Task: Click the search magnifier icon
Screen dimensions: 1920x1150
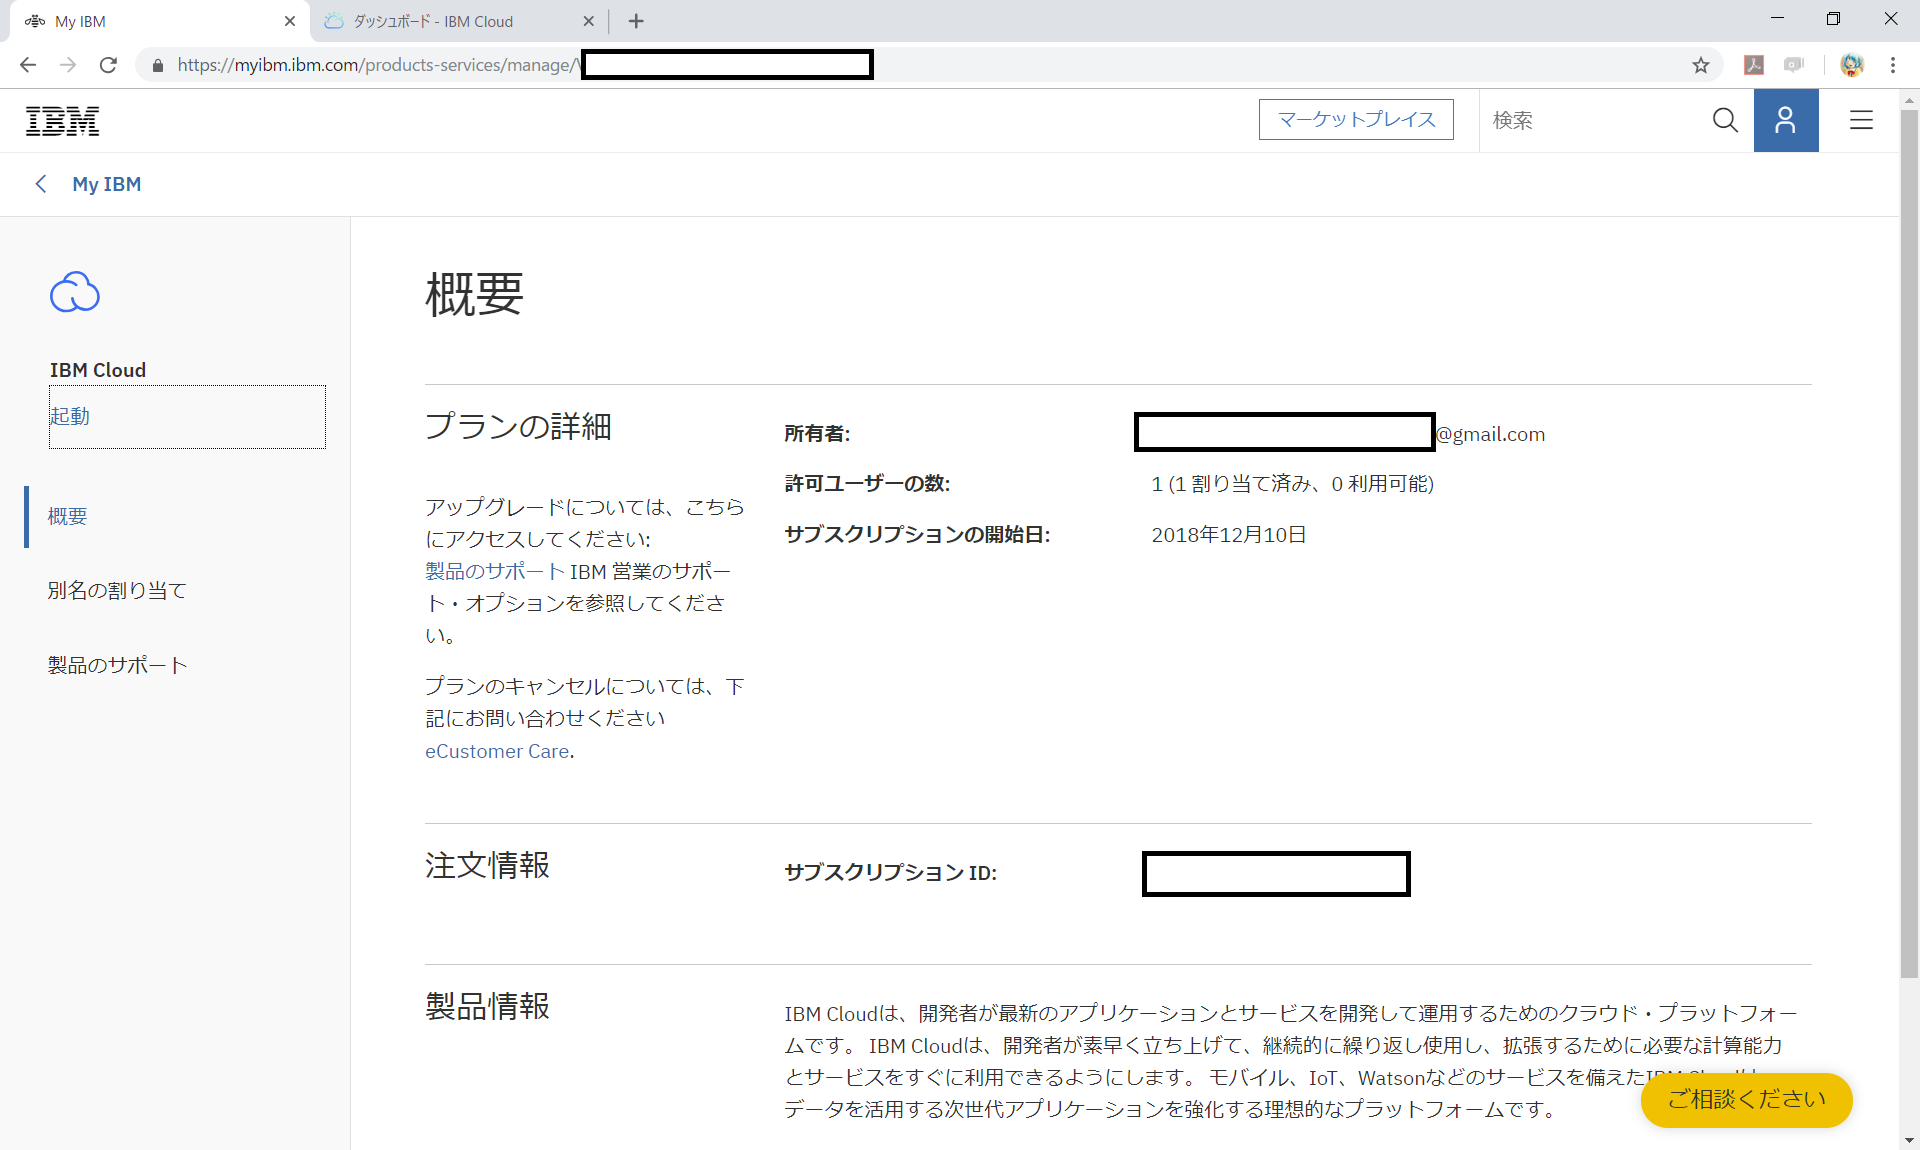Action: [x=1725, y=120]
